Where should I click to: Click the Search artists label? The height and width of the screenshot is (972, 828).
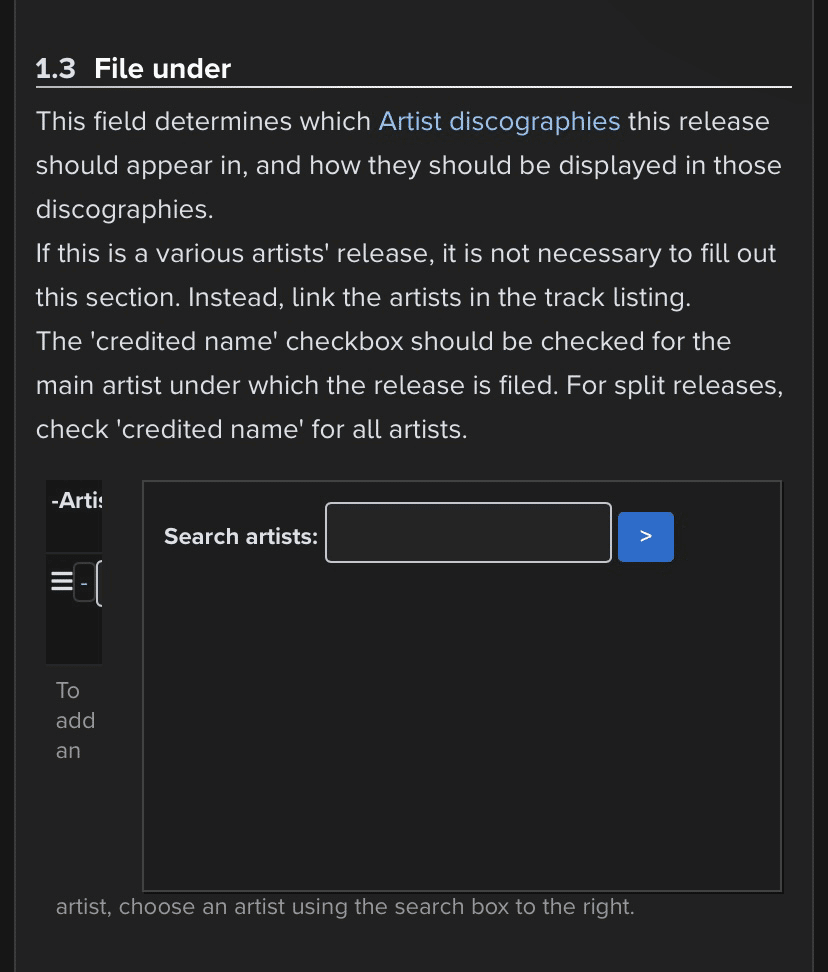coord(241,537)
